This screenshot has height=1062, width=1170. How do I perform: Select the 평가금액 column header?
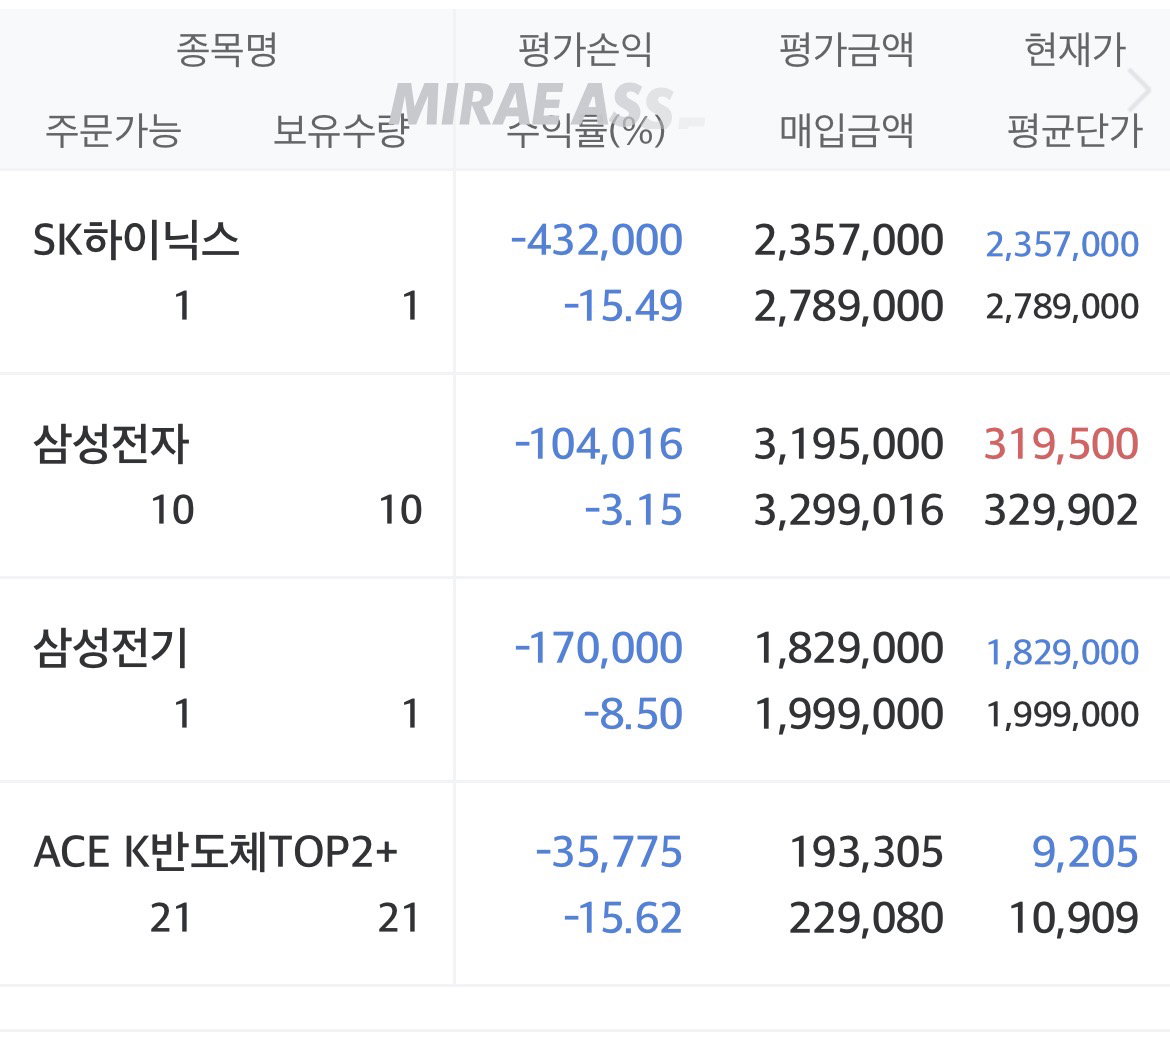click(x=847, y=50)
